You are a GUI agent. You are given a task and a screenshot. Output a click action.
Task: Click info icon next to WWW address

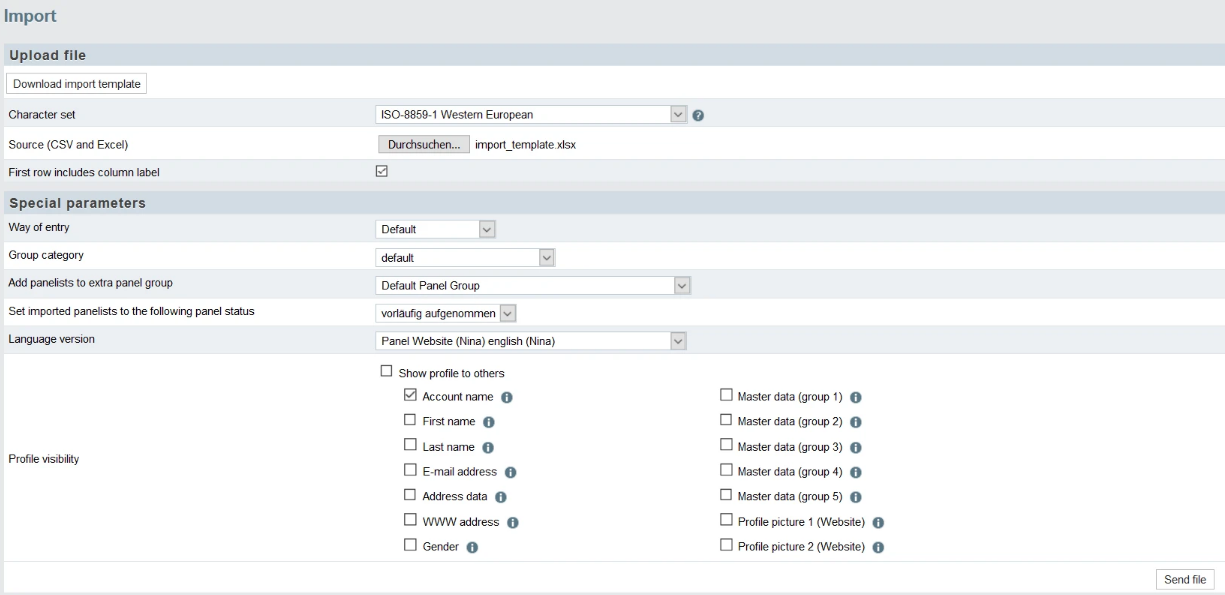tap(512, 522)
